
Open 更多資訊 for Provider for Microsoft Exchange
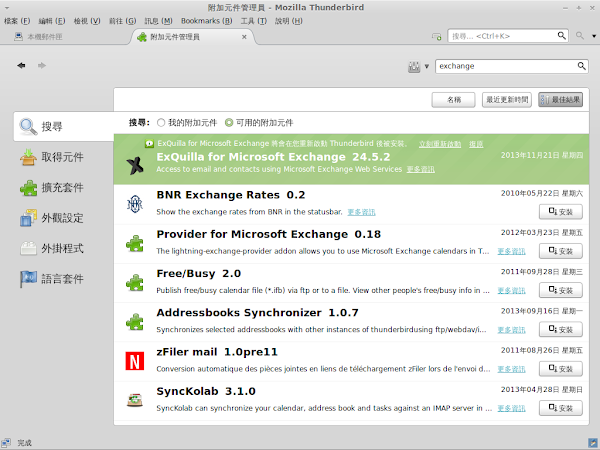(511, 251)
